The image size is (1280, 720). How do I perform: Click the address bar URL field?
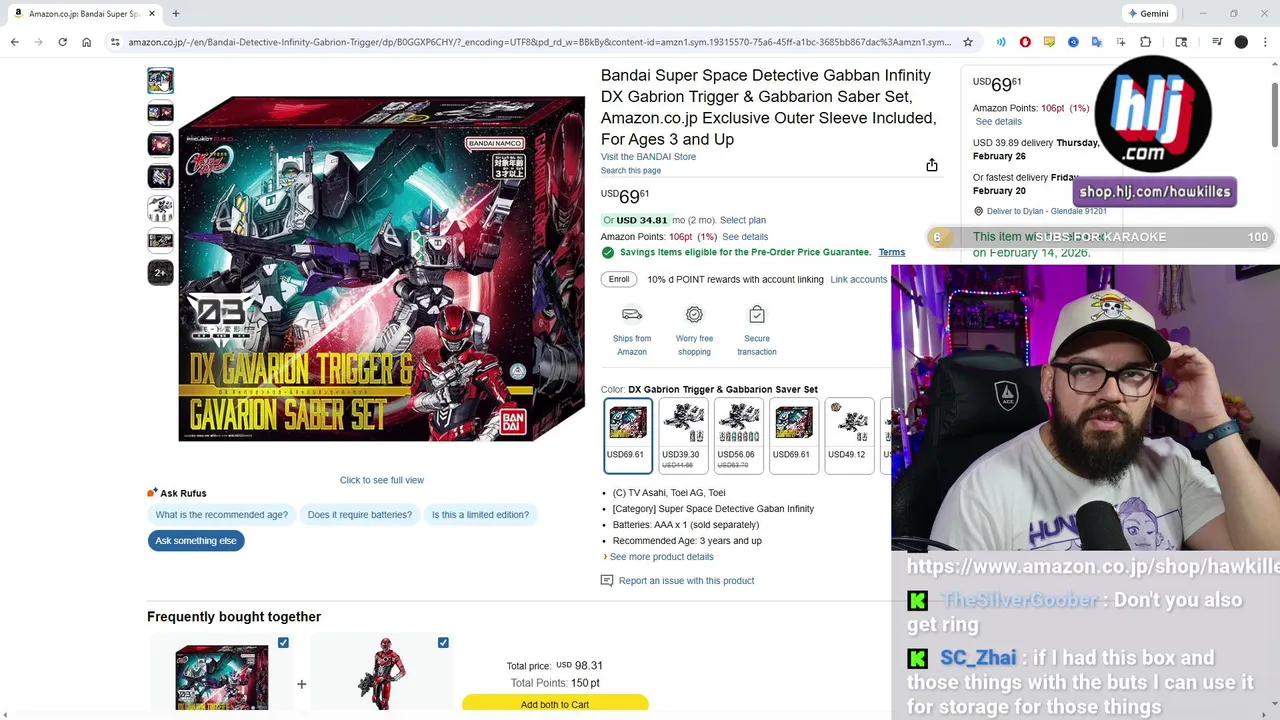(x=540, y=42)
